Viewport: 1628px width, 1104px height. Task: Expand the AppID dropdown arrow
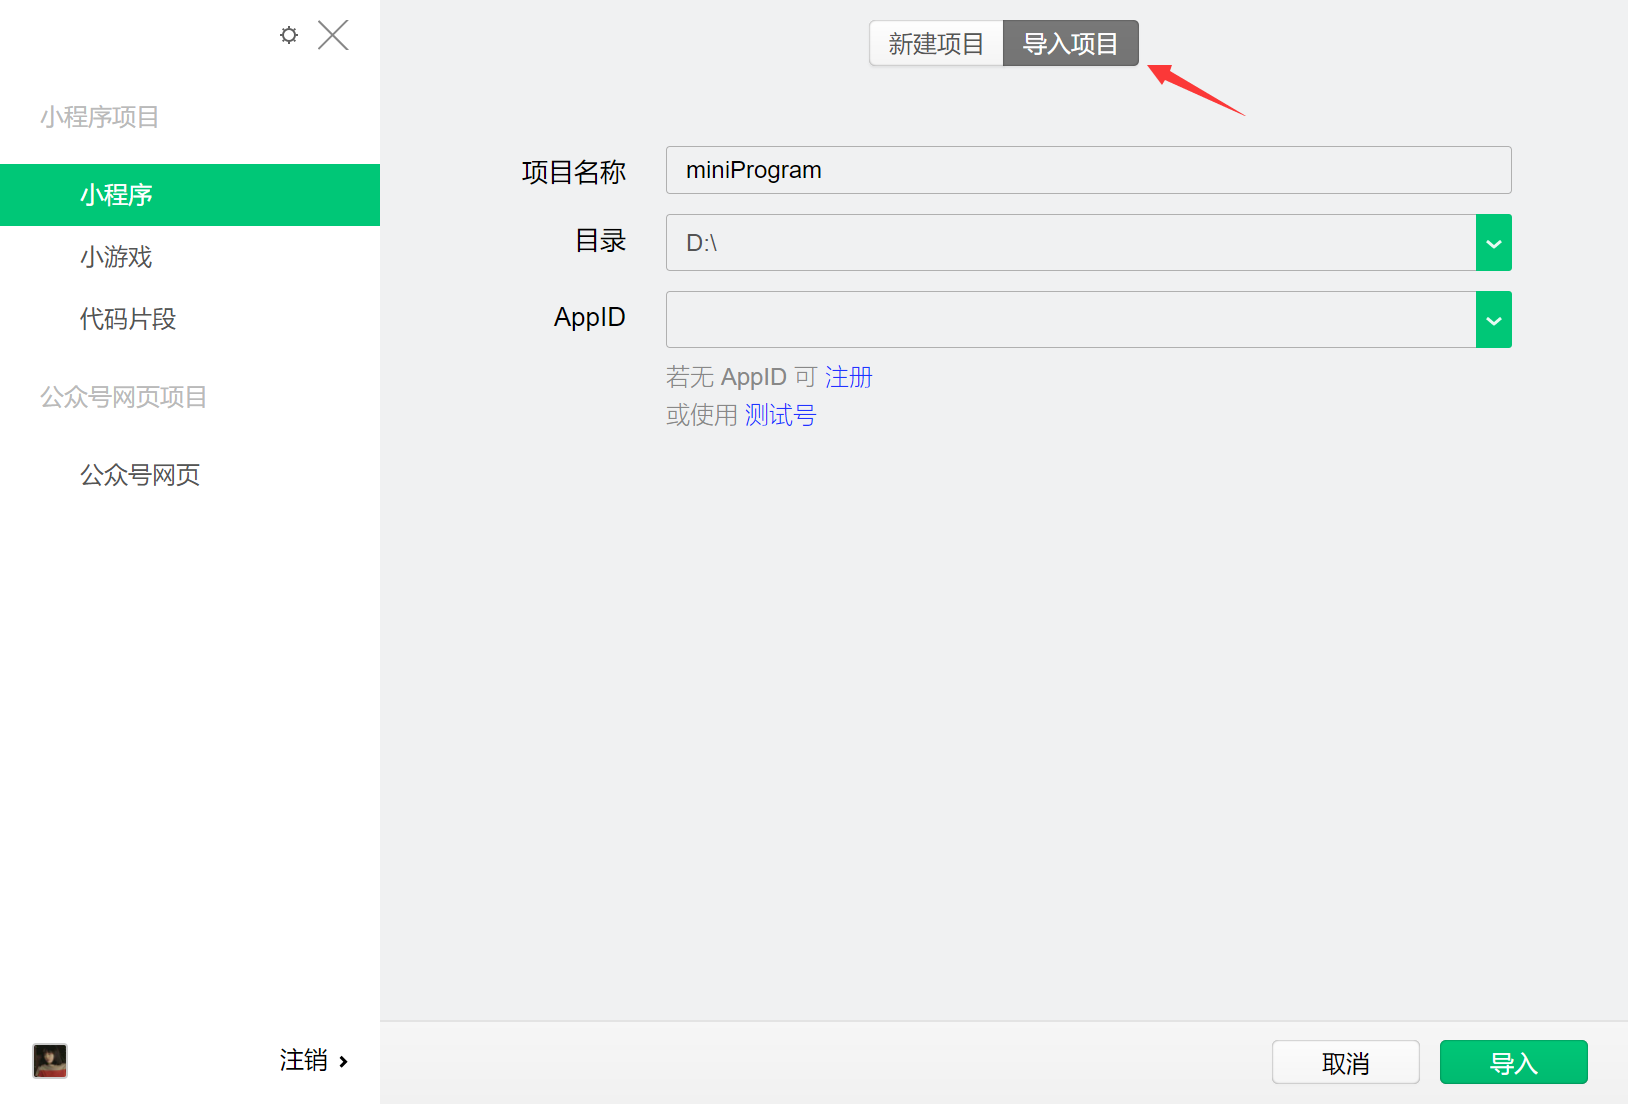[x=1493, y=320]
